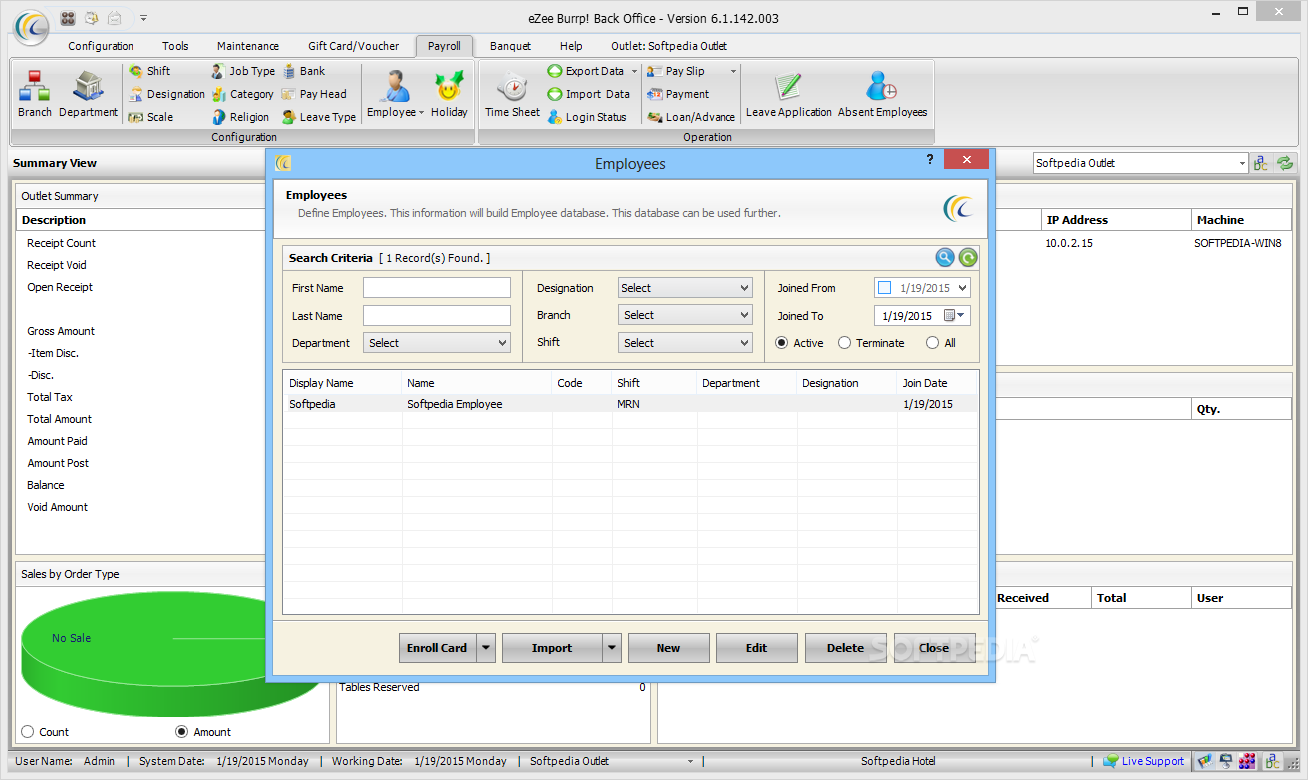The height and width of the screenshot is (780, 1308).
Task: Open Payment in Operation group
Action: (678, 94)
